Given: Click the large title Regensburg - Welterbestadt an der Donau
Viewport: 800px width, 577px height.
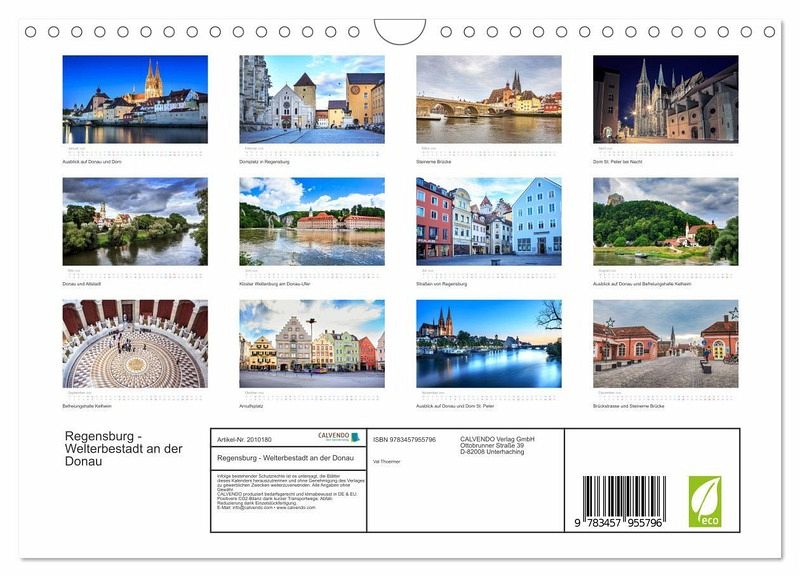Looking at the screenshot, I should pyautogui.click(x=124, y=448).
